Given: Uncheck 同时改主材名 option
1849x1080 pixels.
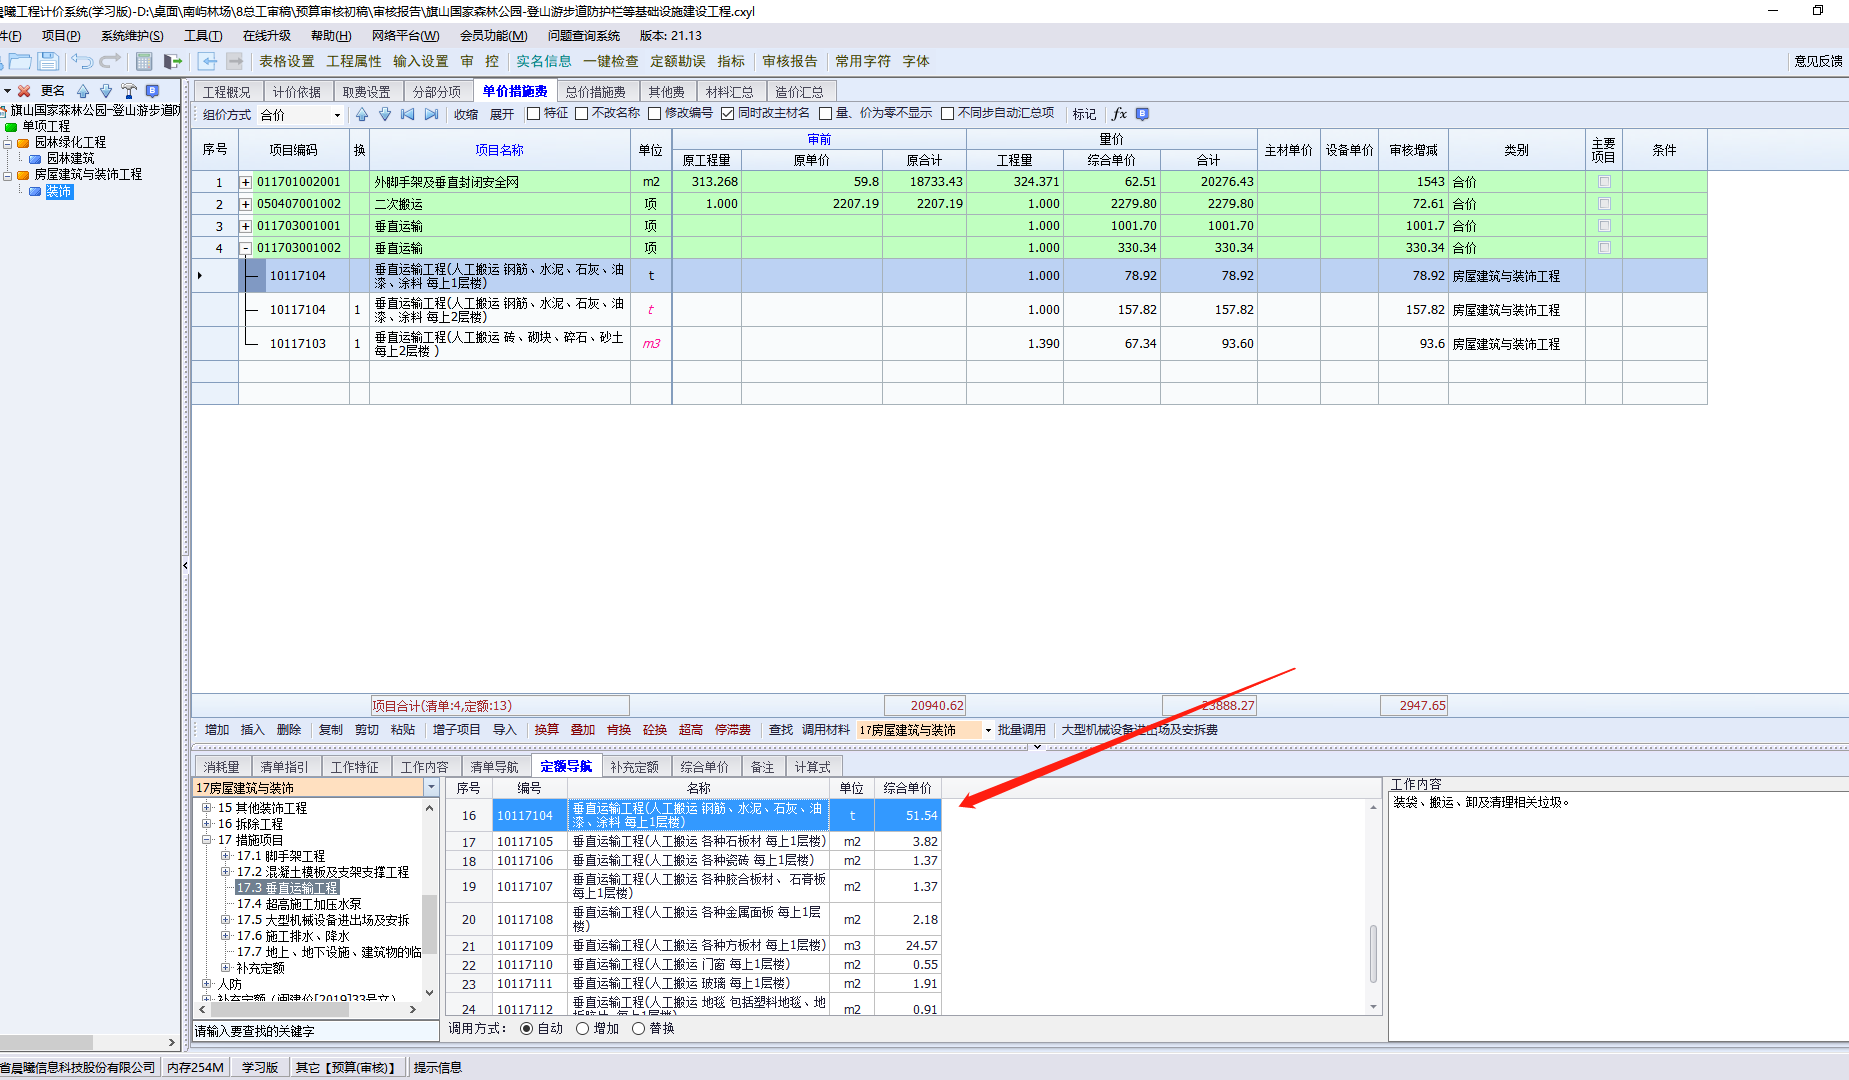Looking at the screenshot, I should [x=727, y=114].
